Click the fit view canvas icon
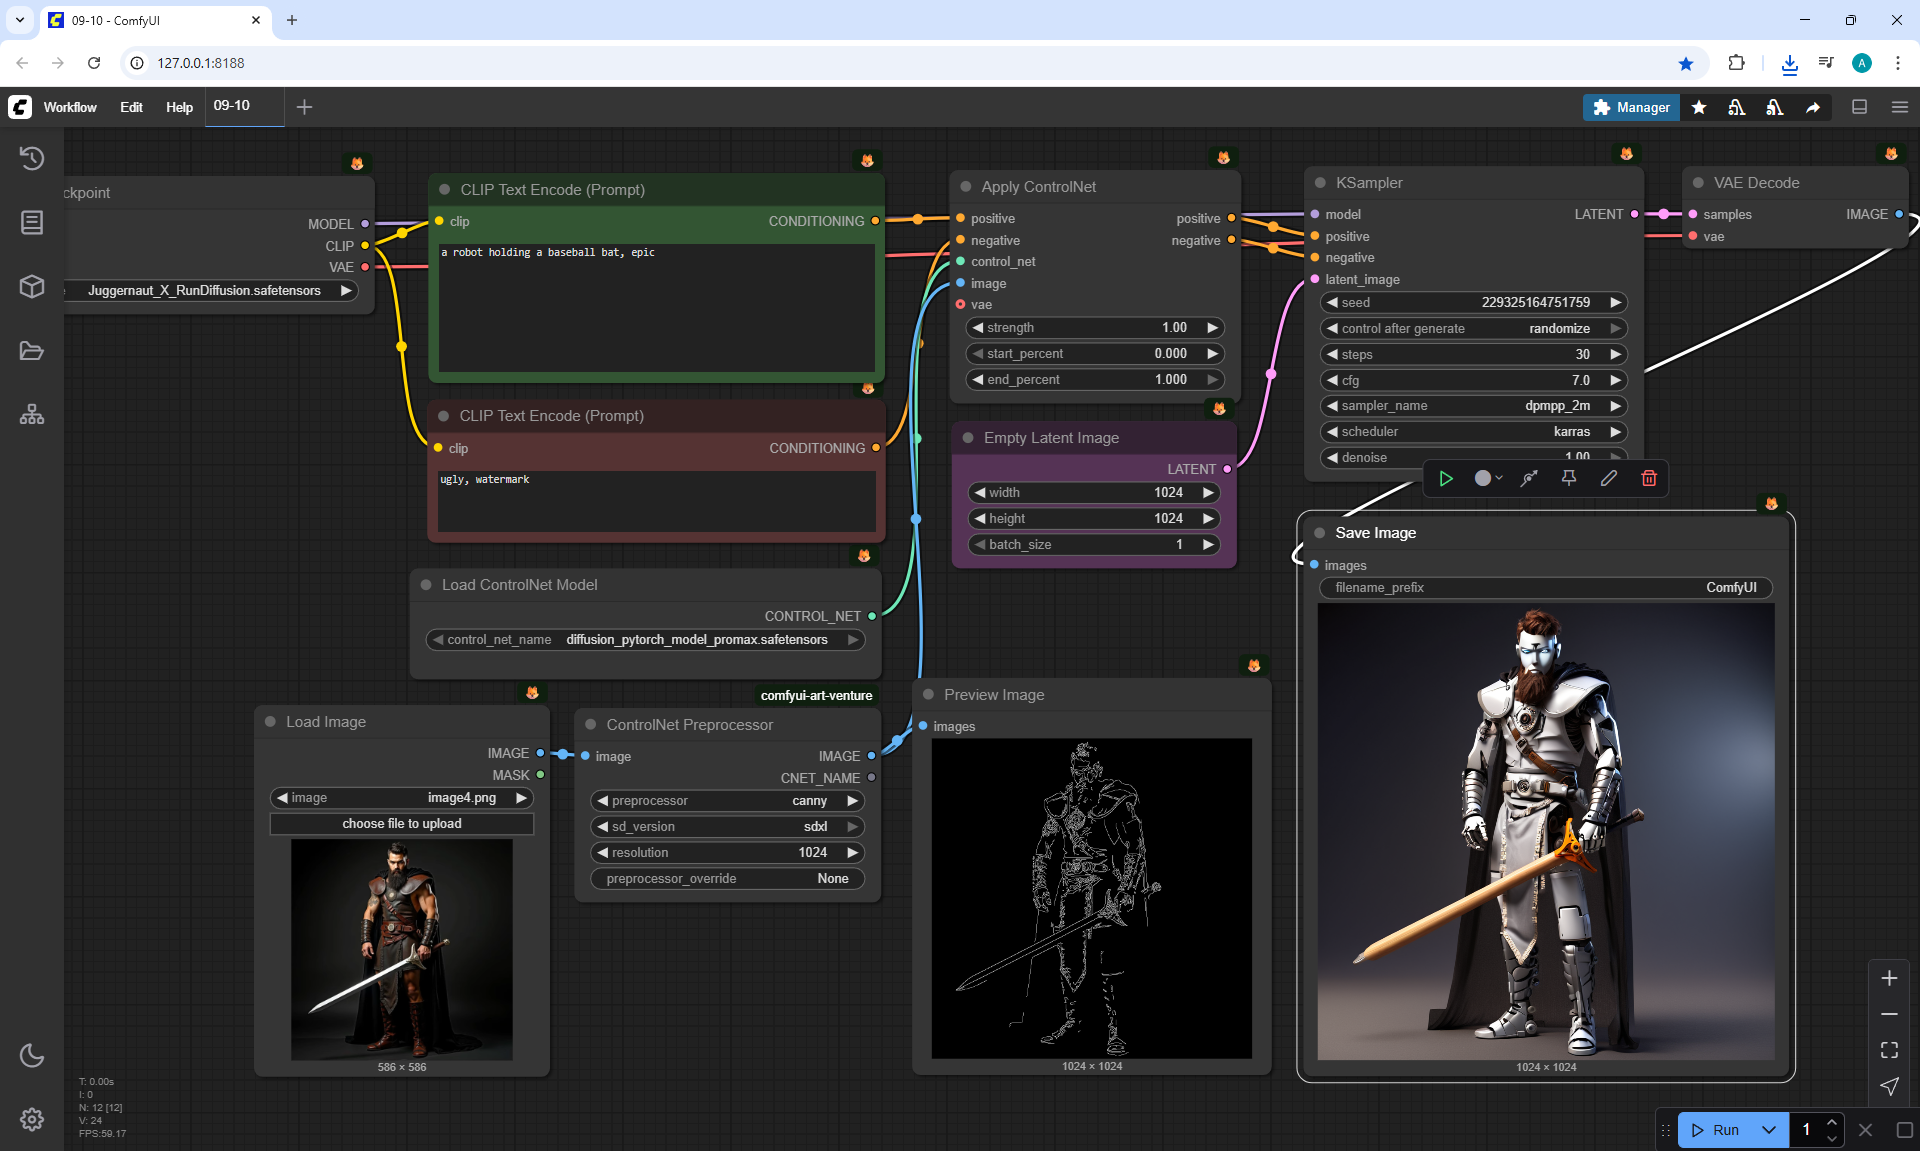 tap(1889, 1050)
